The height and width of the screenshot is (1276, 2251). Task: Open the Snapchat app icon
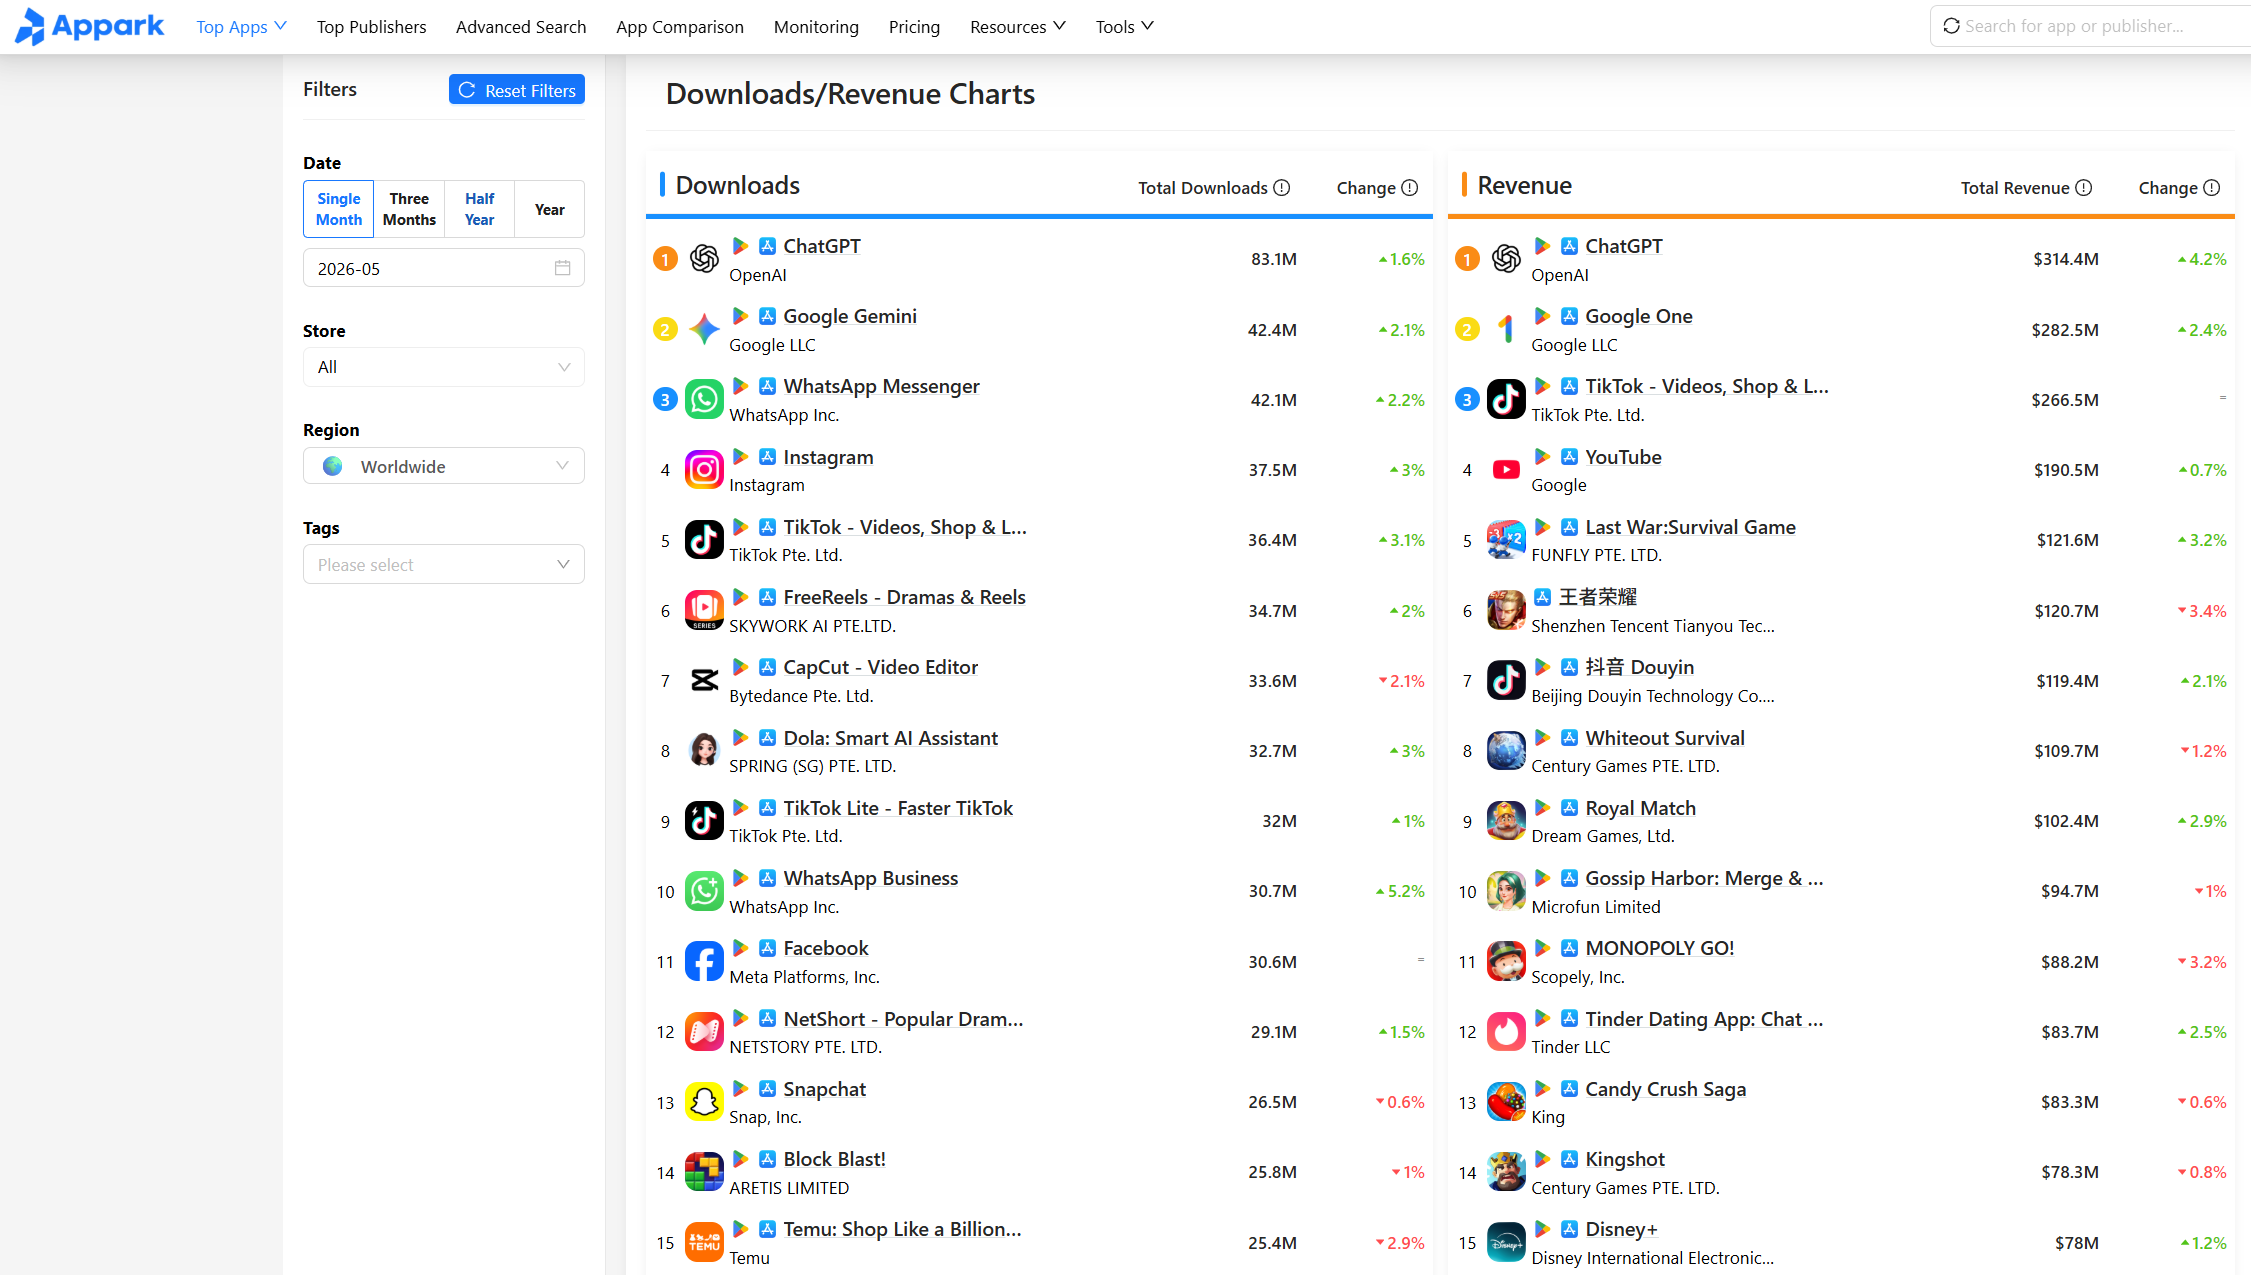click(704, 1102)
